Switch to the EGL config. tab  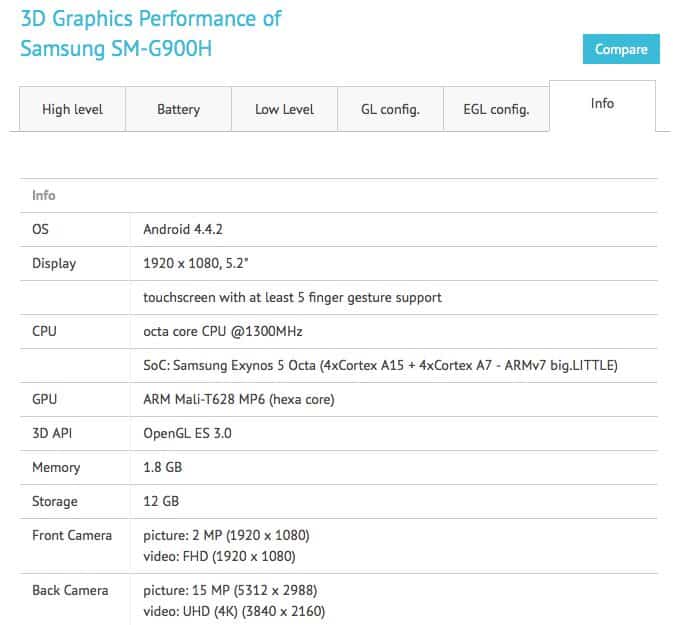tap(496, 109)
